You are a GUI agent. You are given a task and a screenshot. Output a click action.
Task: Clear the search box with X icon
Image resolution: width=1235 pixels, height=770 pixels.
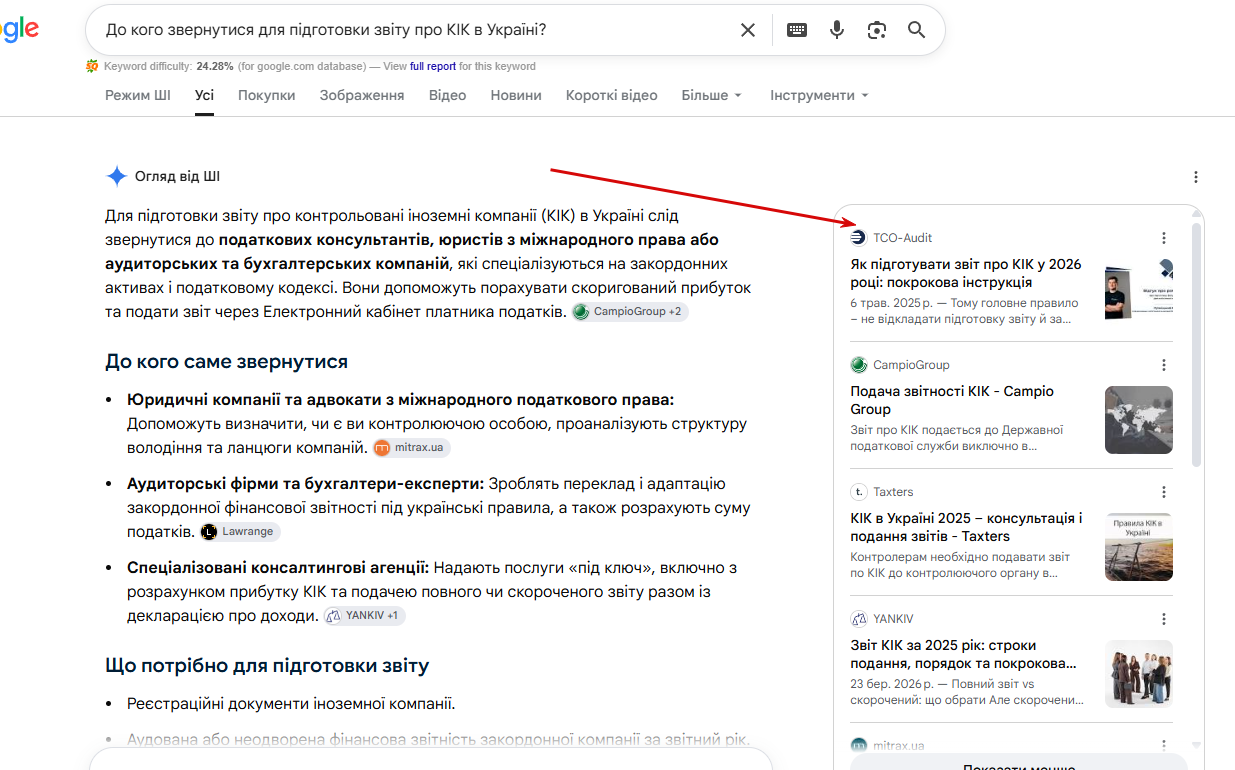[x=748, y=30]
